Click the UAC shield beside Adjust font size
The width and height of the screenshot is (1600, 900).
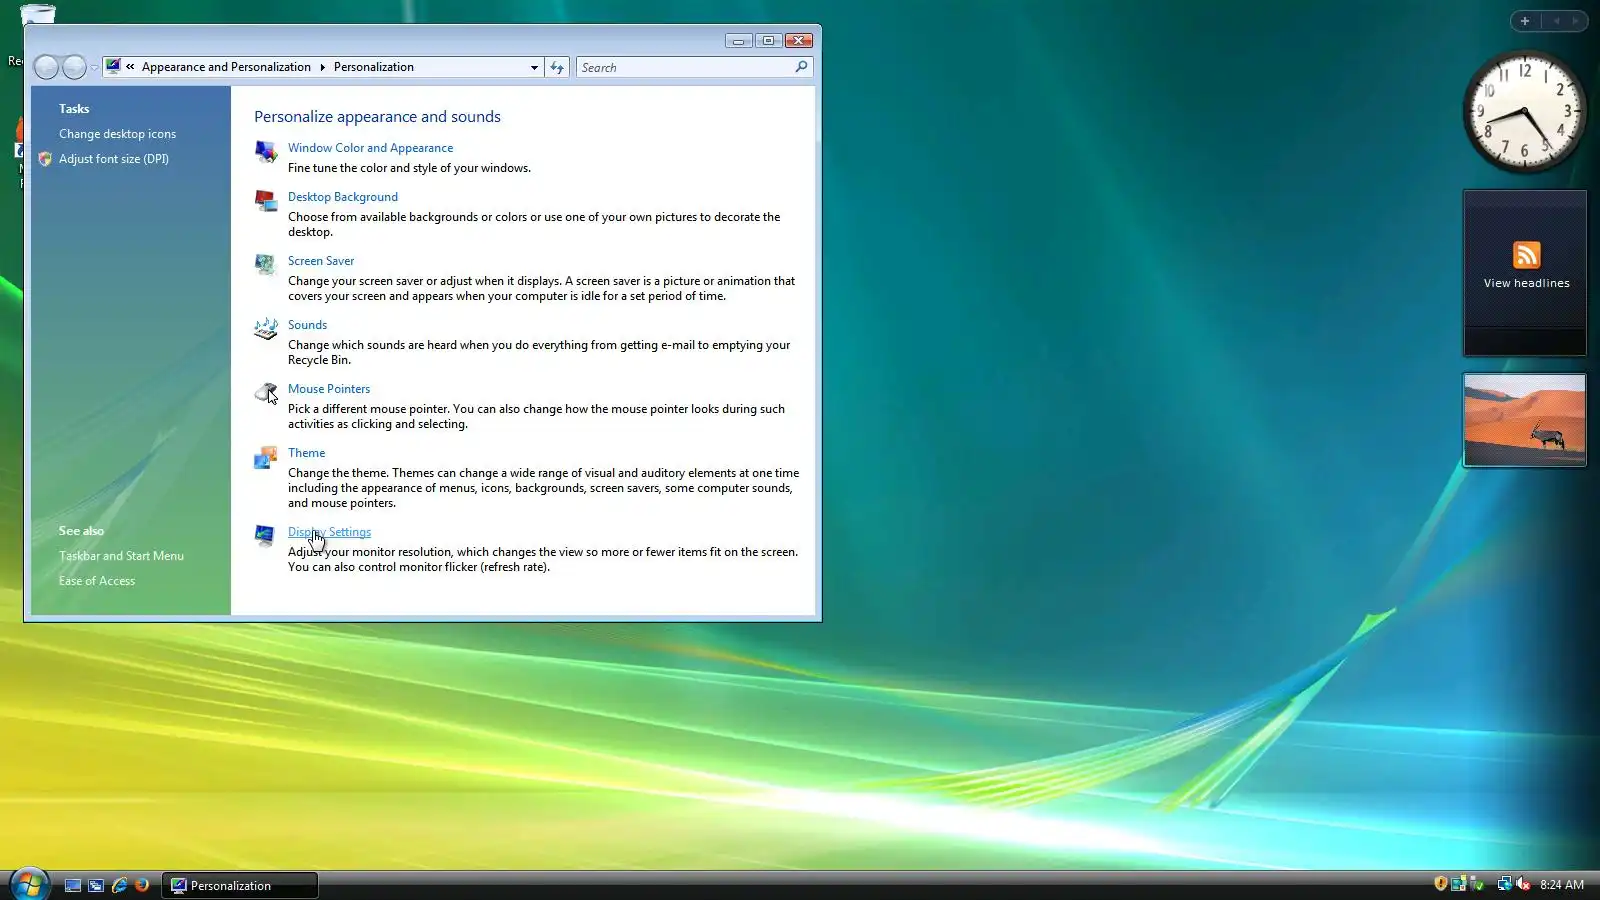pos(45,159)
